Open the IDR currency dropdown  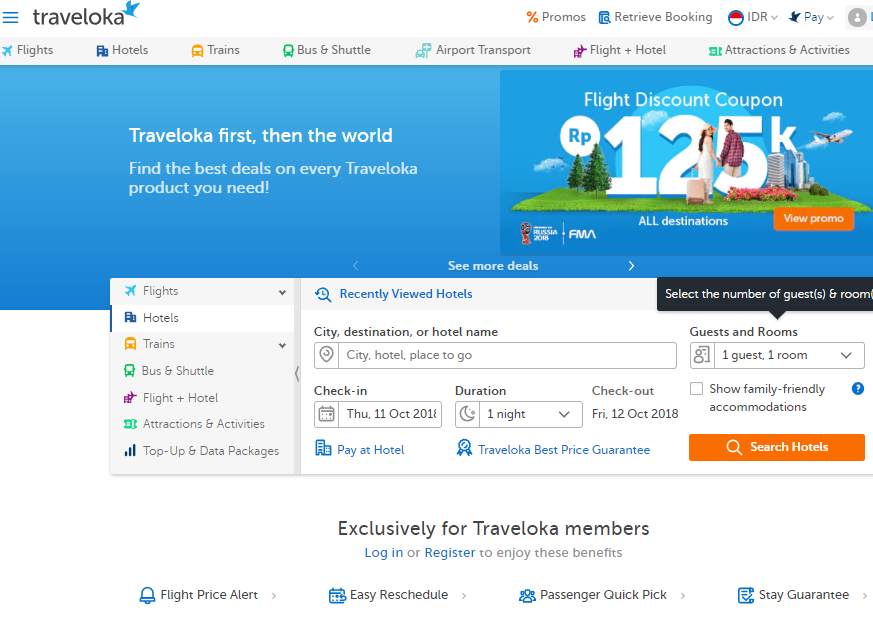(x=752, y=17)
